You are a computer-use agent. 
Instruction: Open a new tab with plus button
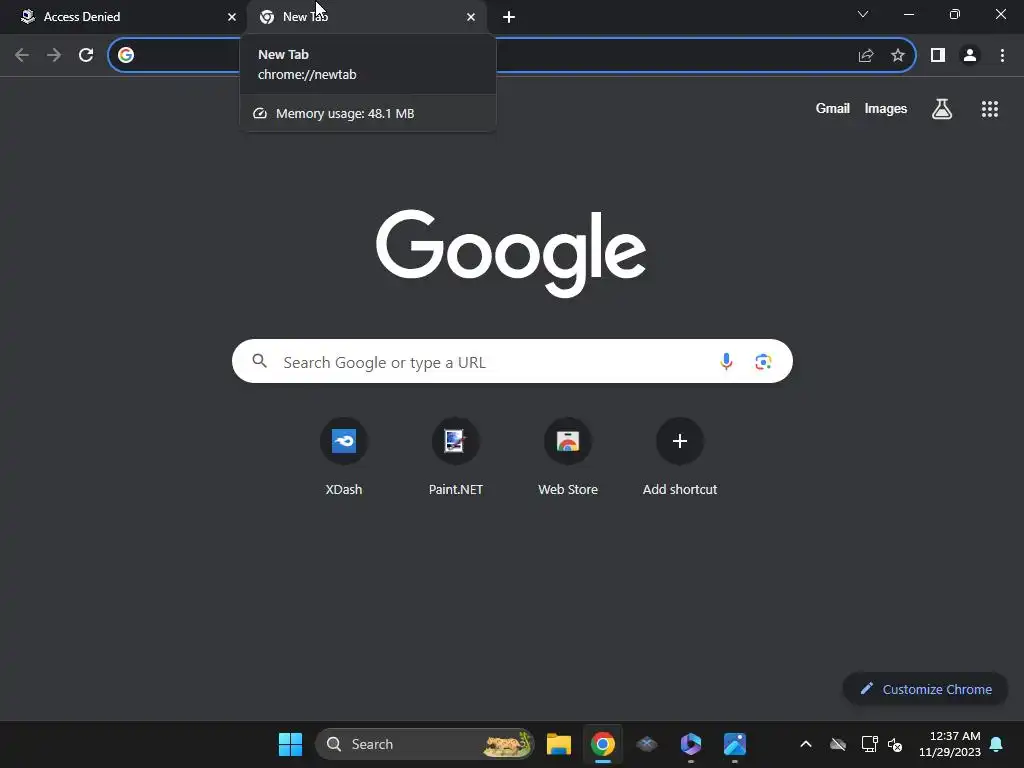(509, 17)
